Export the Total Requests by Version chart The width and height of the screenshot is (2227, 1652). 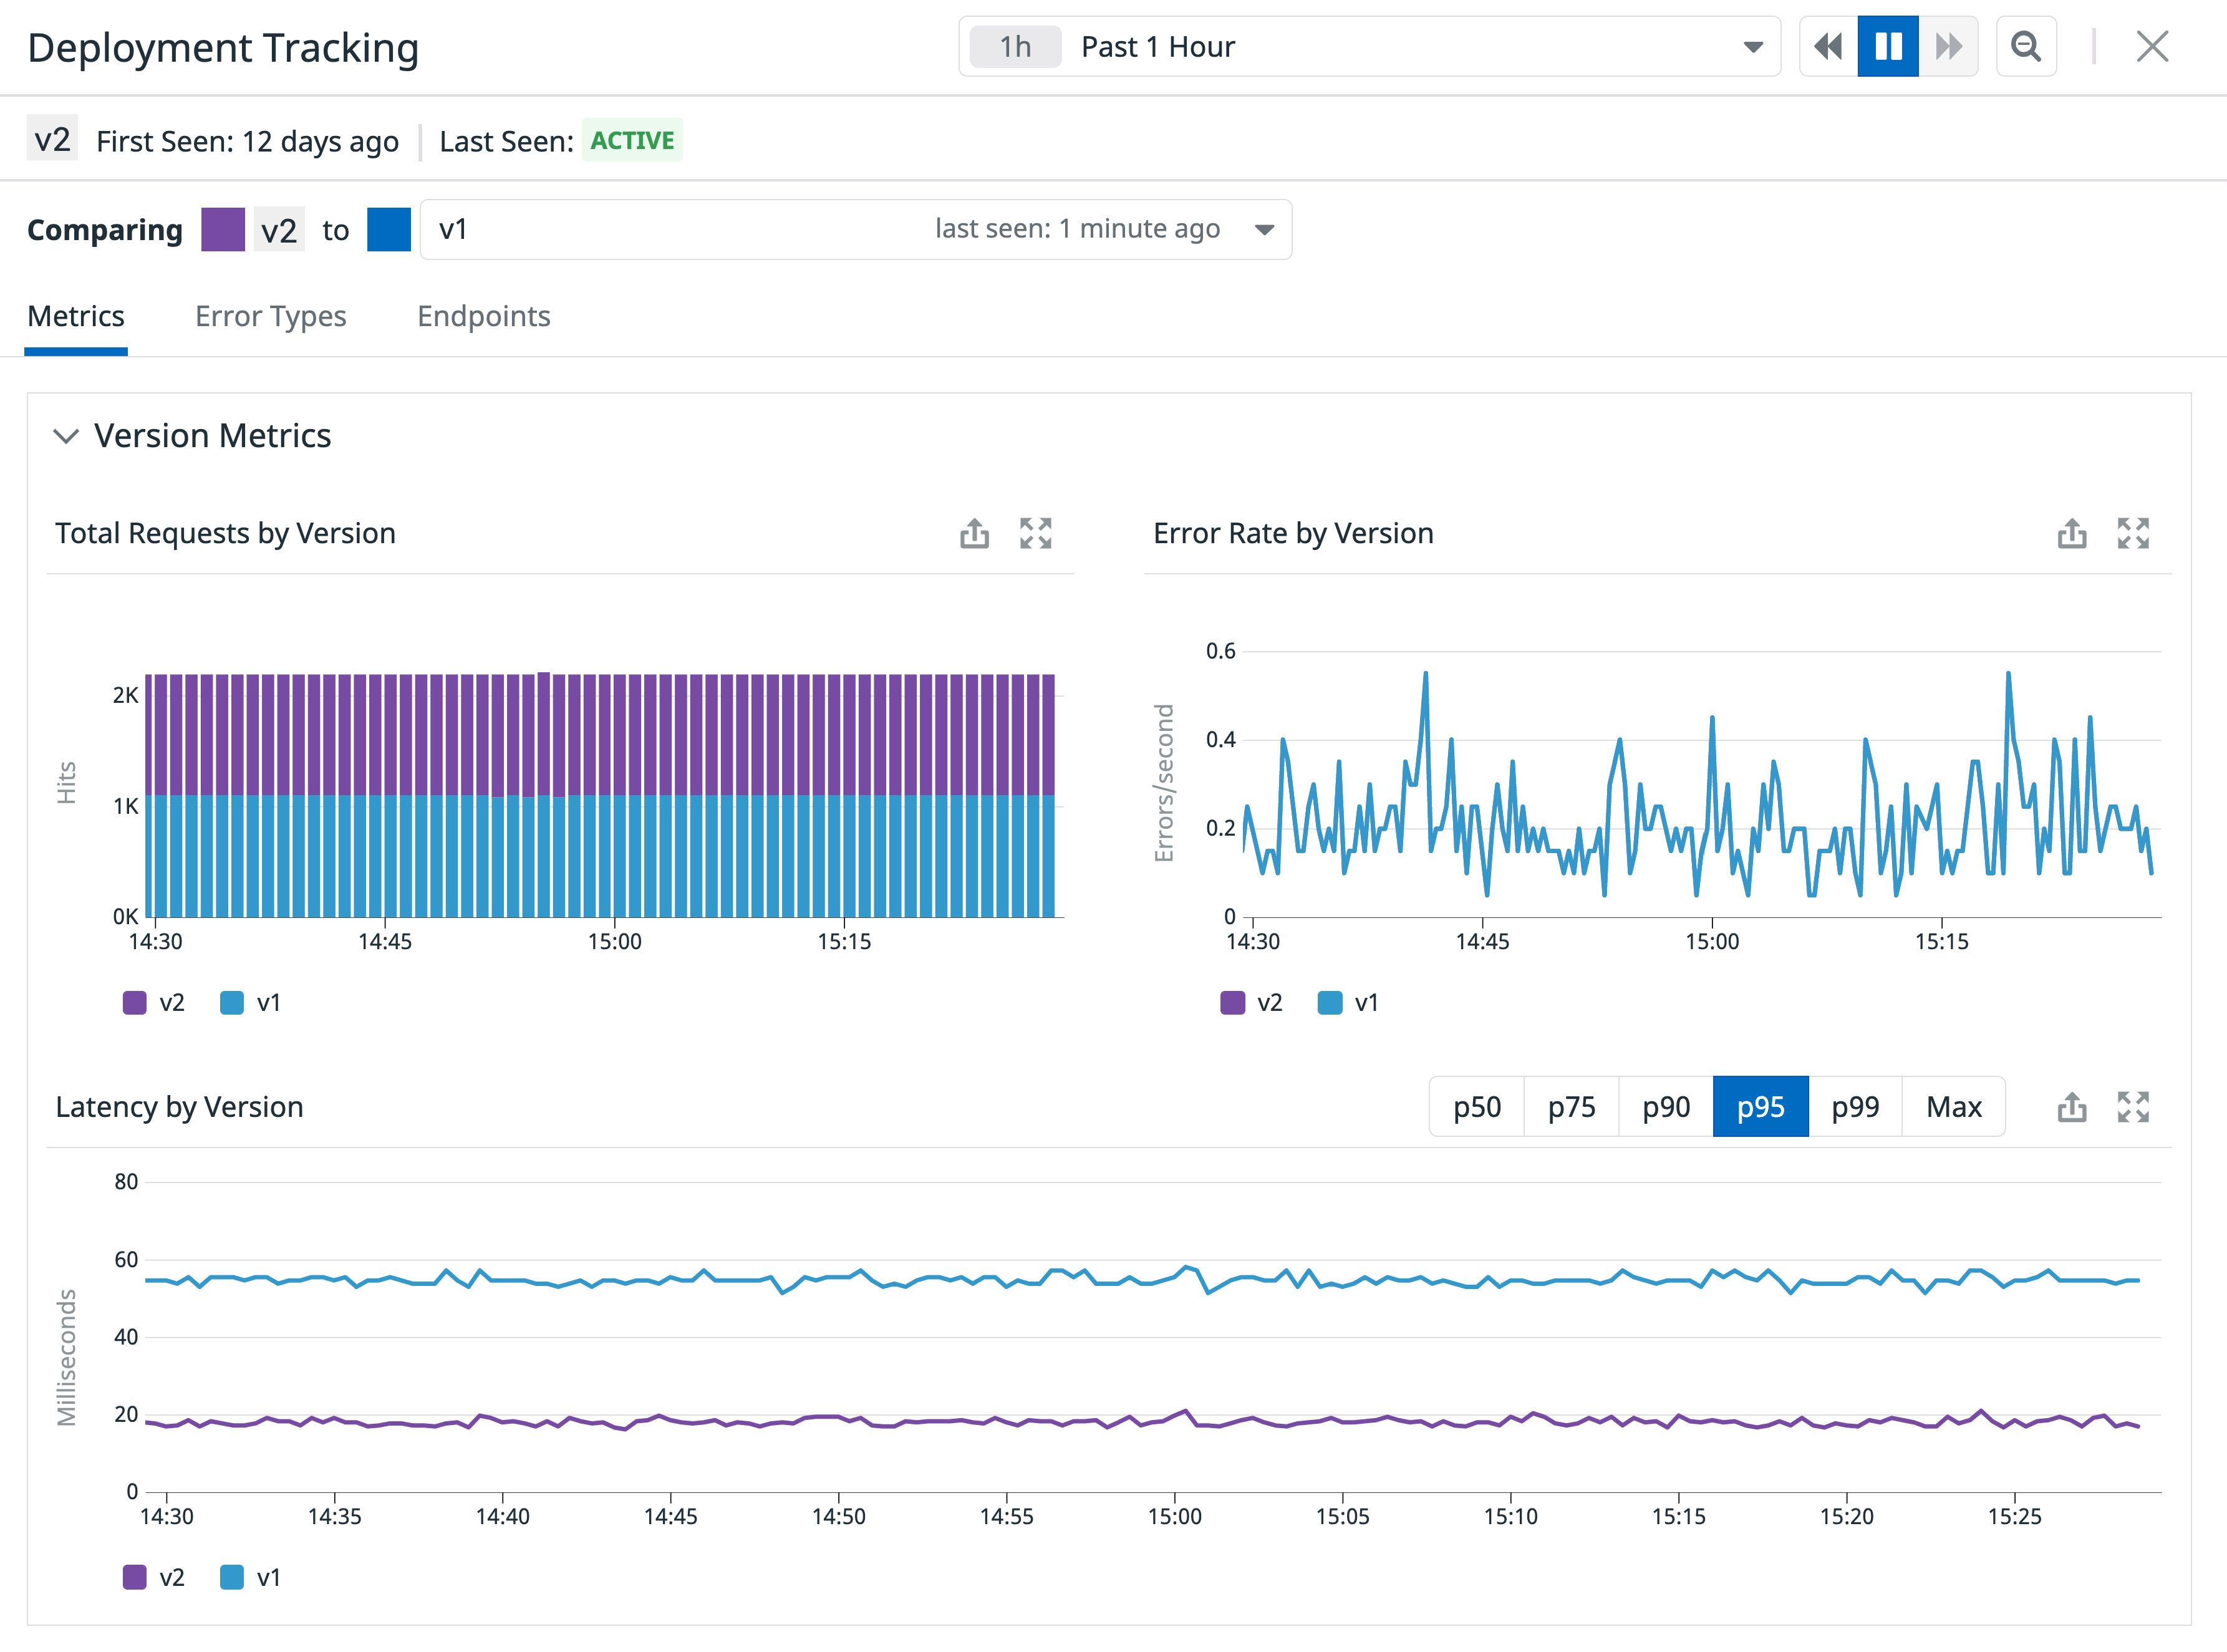tap(975, 534)
